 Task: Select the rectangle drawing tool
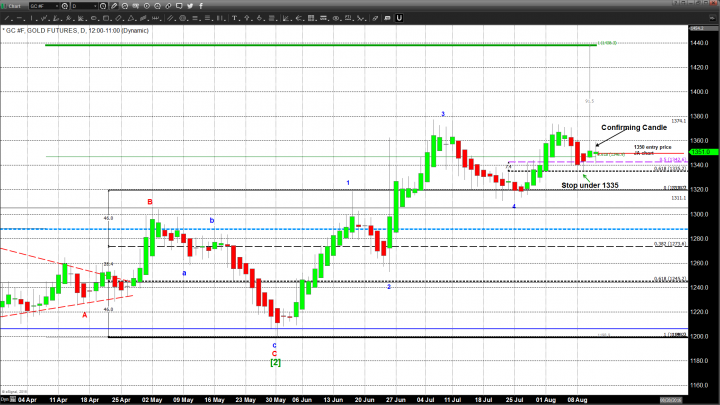105,18
